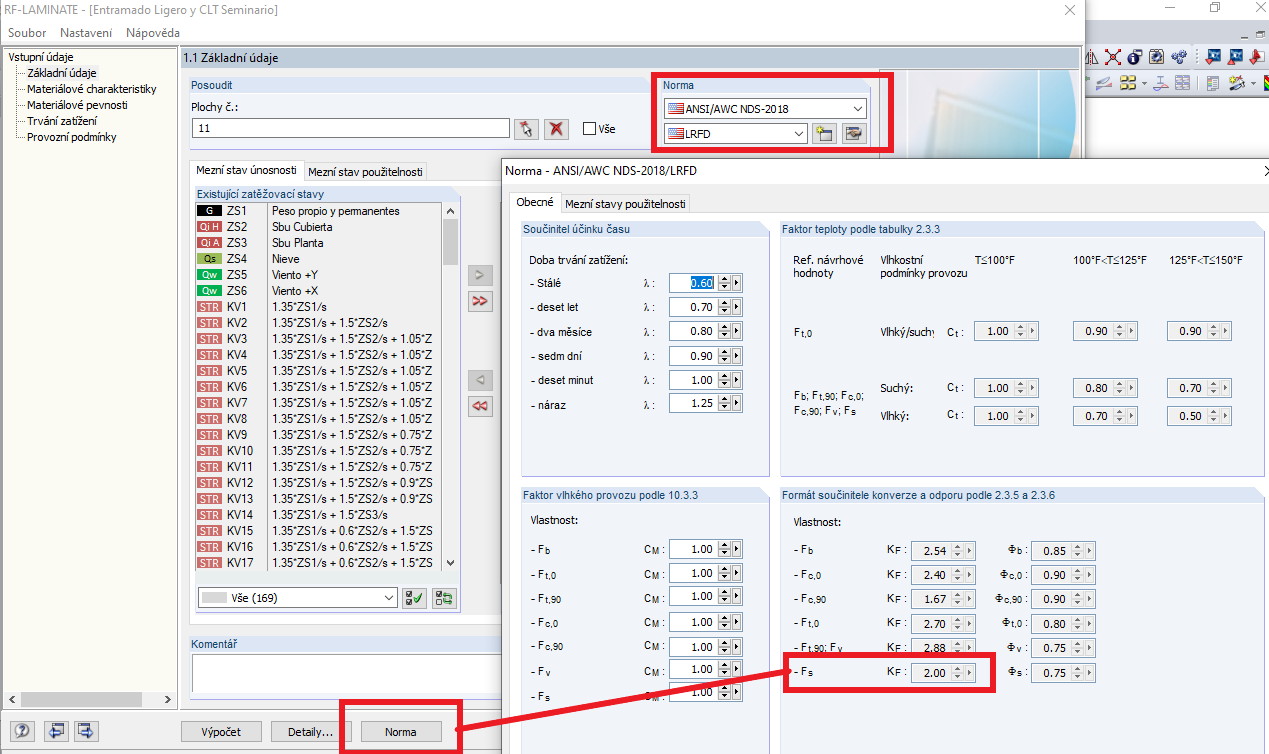Select Materiálové pevnosti in the tree
Screen dimensions: 1269x754
(x=77, y=105)
